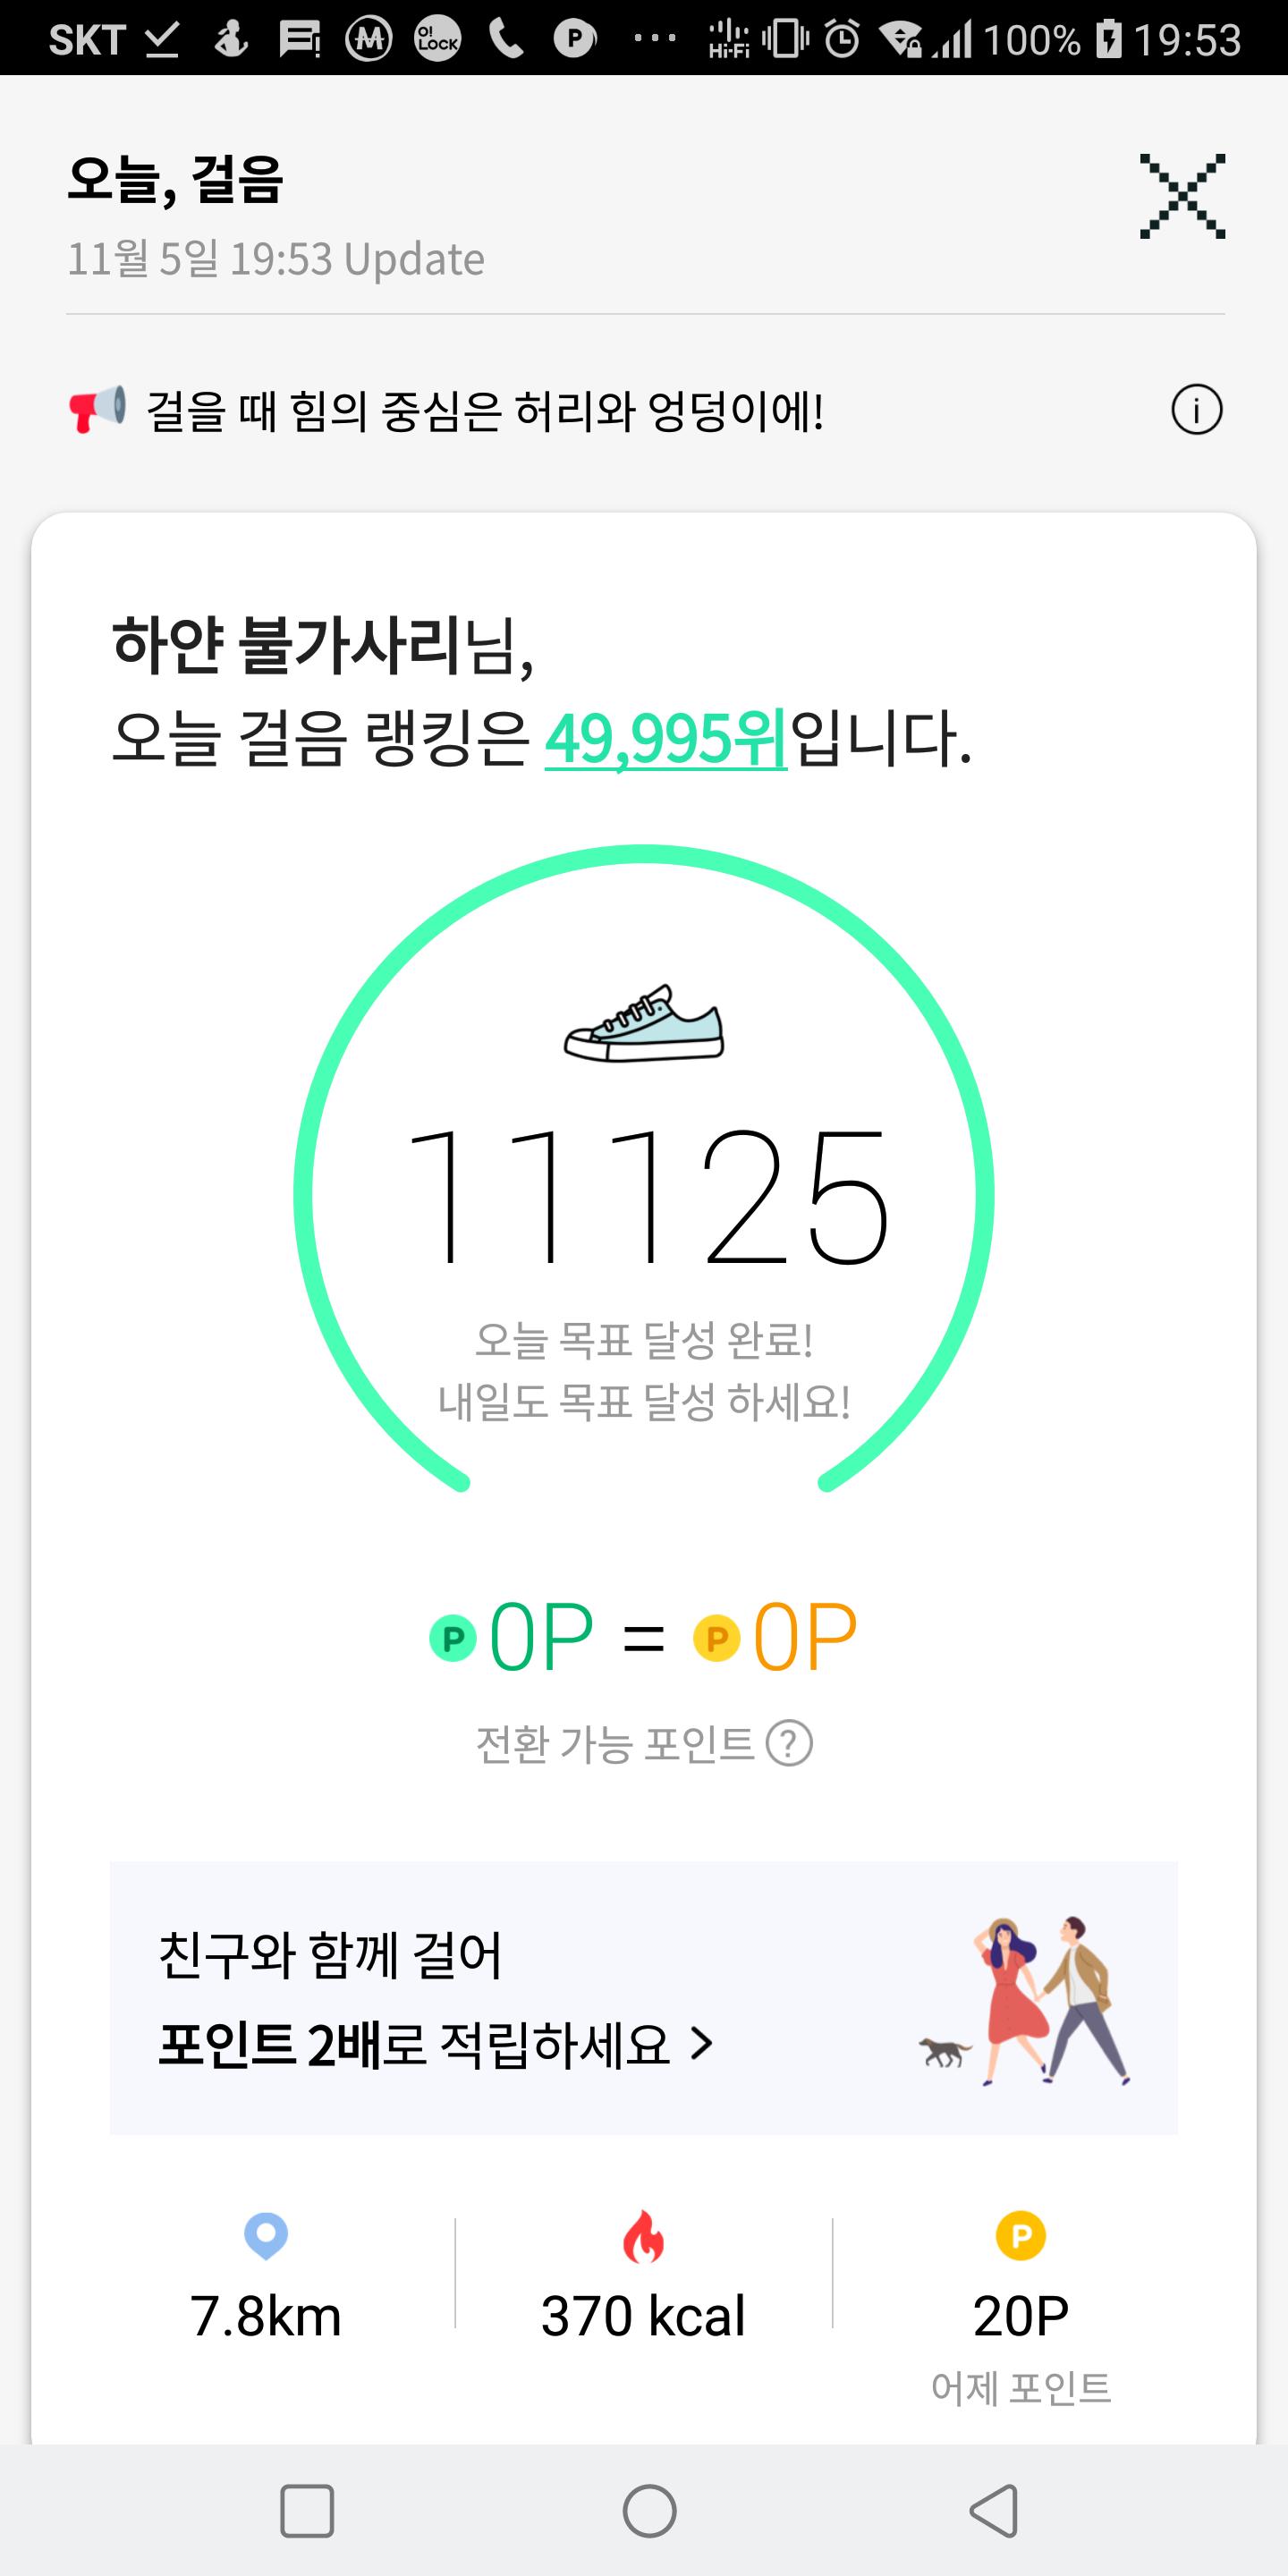Viewport: 1288px width, 2576px height.
Task: Tap the sneaker shoe icon
Action: (x=644, y=1023)
